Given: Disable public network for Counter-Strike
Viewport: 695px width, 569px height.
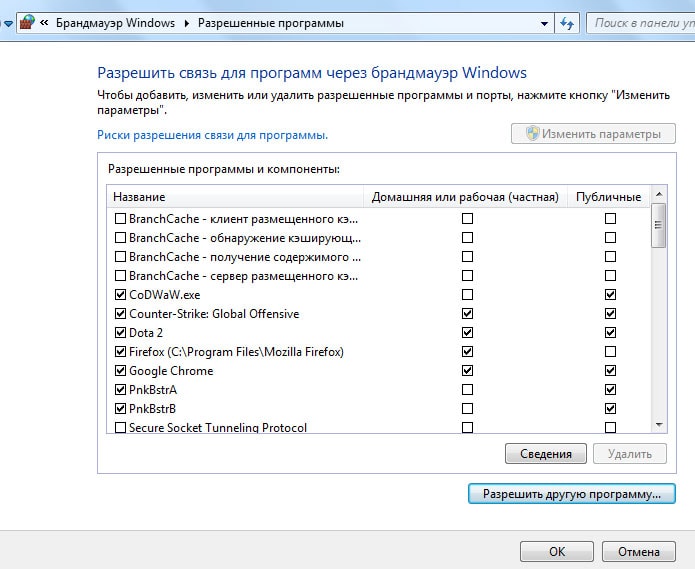Looking at the screenshot, I should [x=610, y=313].
